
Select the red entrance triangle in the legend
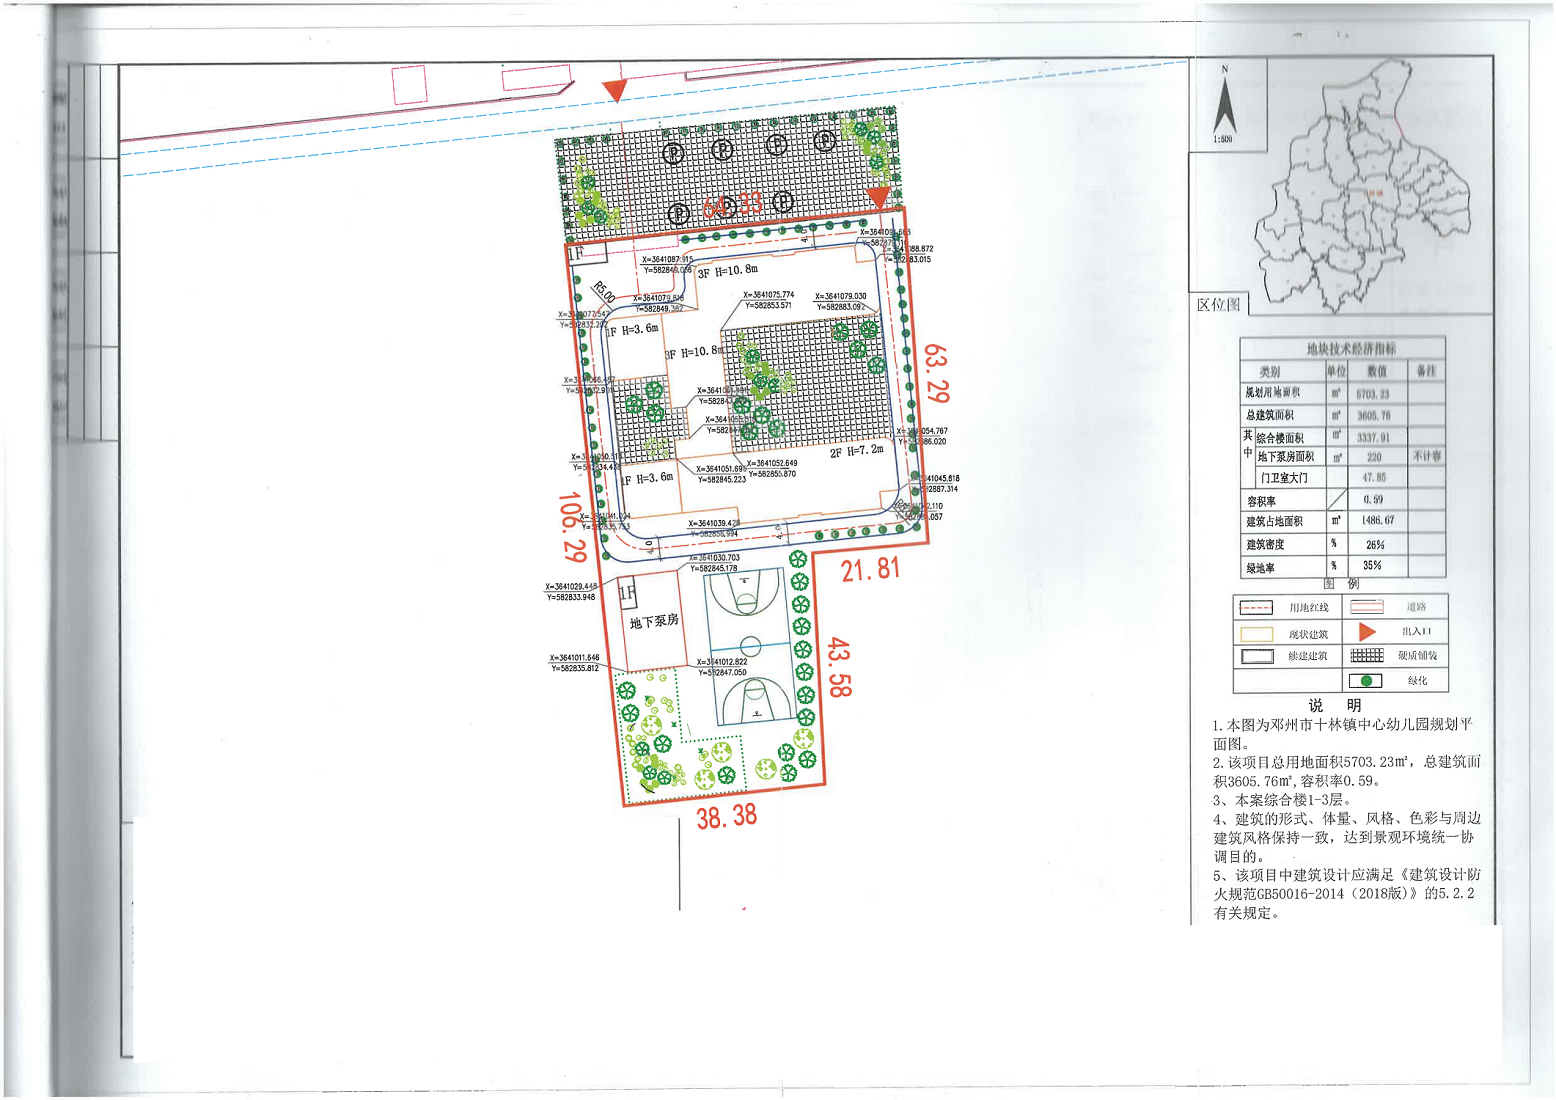pyautogui.click(x=1366, y=632)
